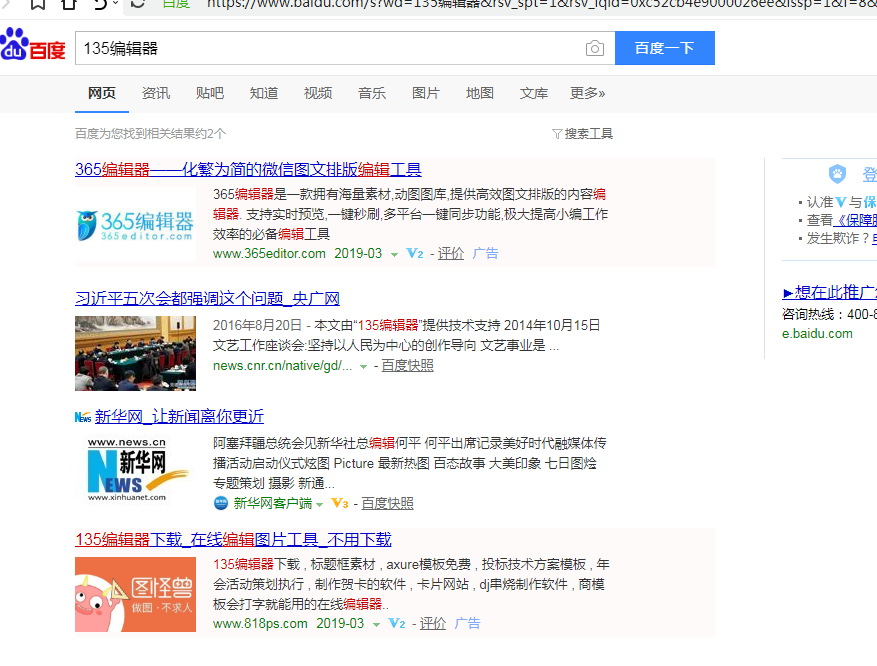Click the 365编辑器 logo thumbnail

[135, 225]
